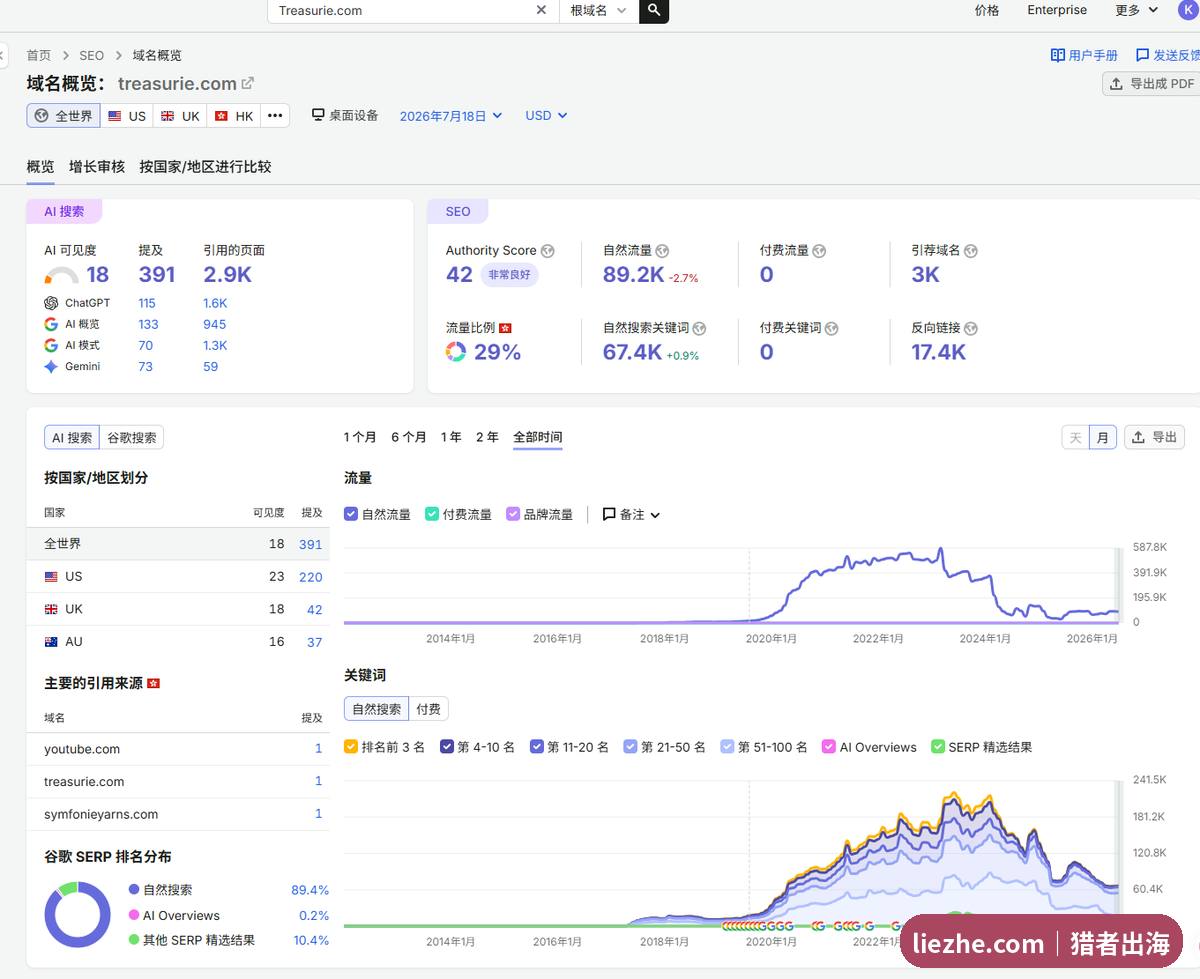This screenshot has height=979, width=1200.
Task: Open the 更多 menu dropdown
Action: pyautogui.click(x=1136, y=10)
